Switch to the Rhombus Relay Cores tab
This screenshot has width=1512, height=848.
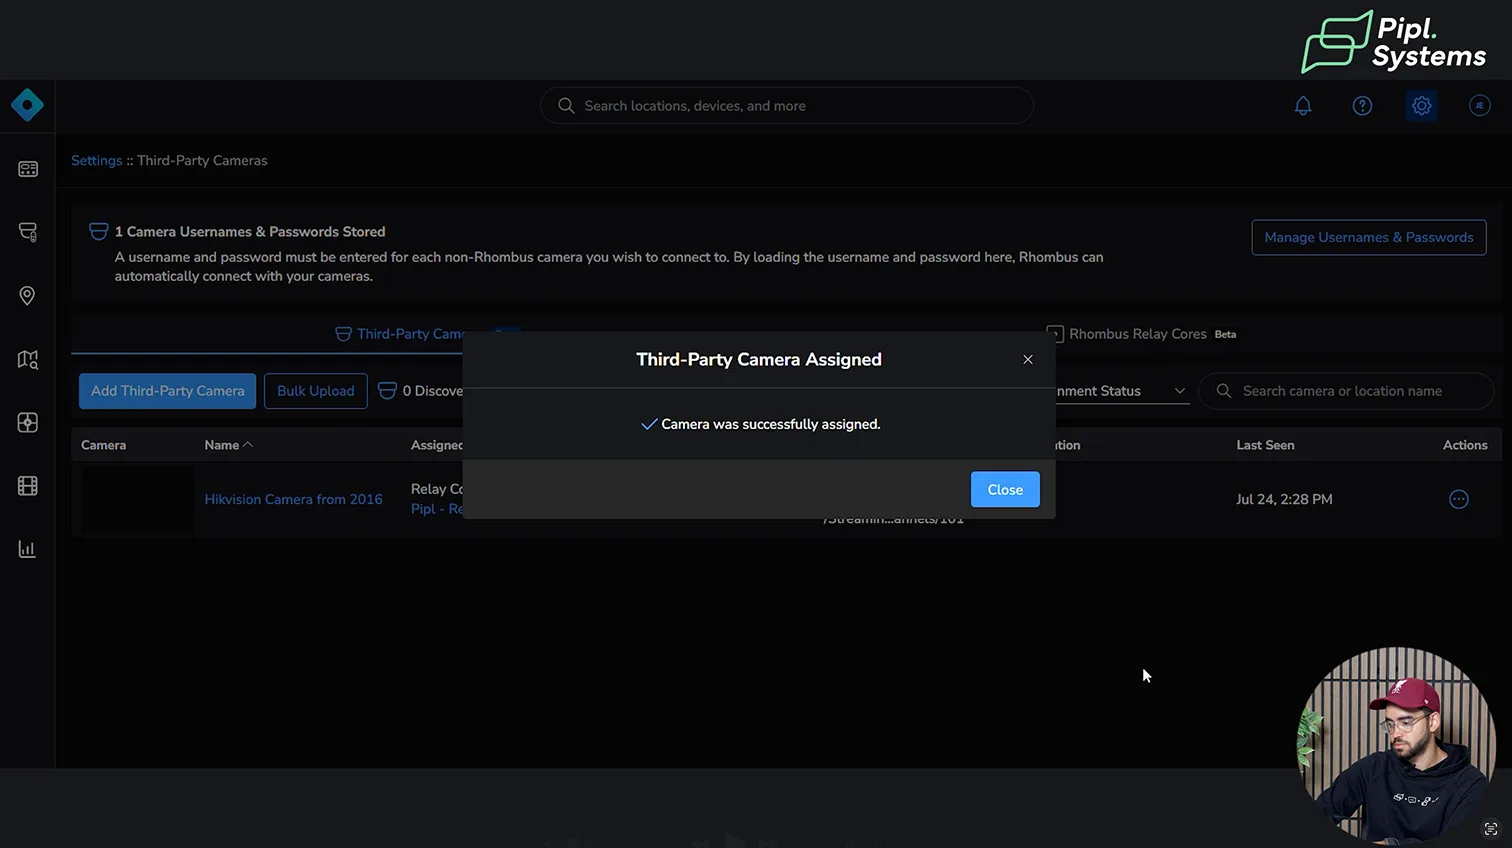(1137, 334)
